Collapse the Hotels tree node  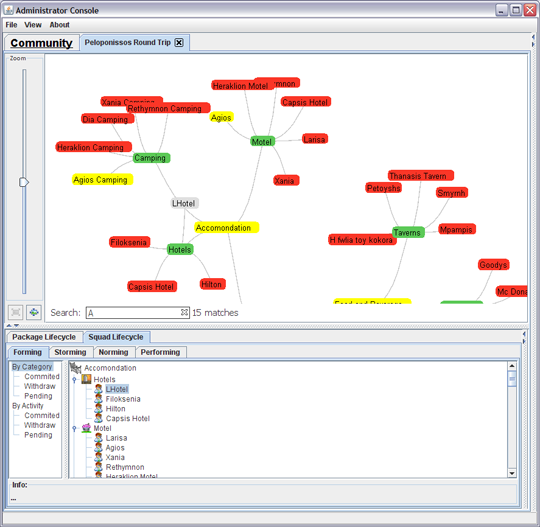coord(74,380)
